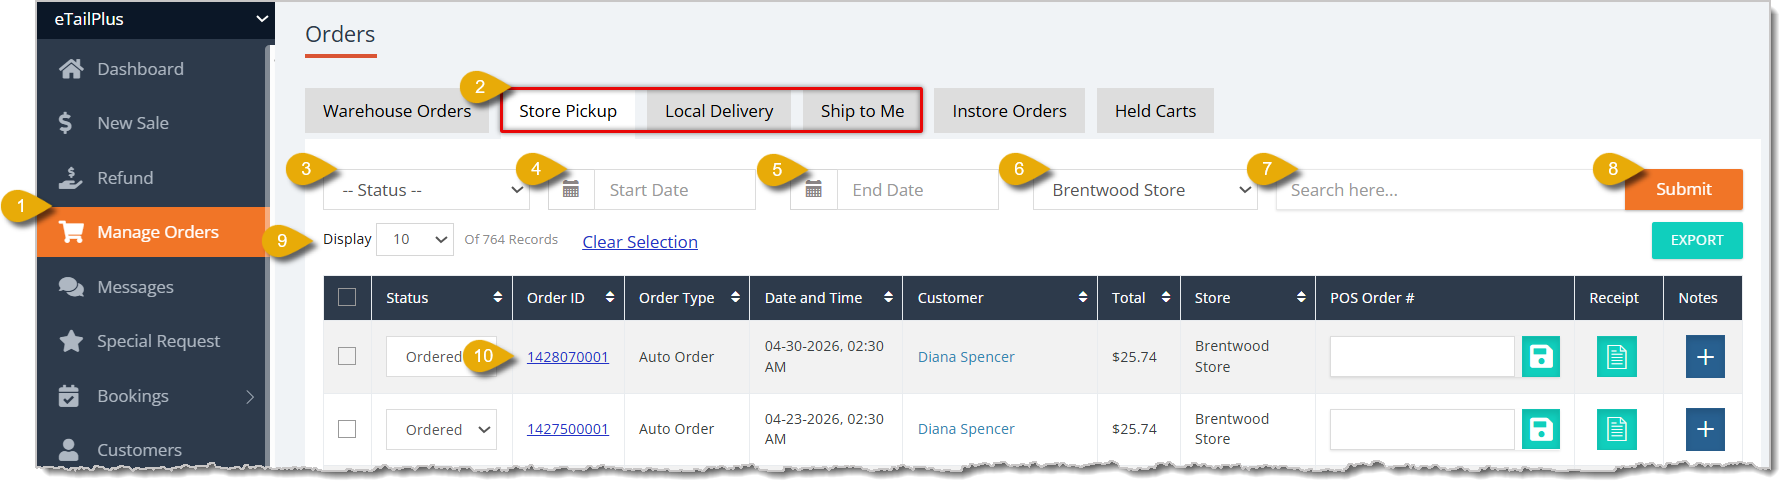This screenshot has width=1786, height=487.
Task: Sort by Total column arrows
Action: 1166,298
